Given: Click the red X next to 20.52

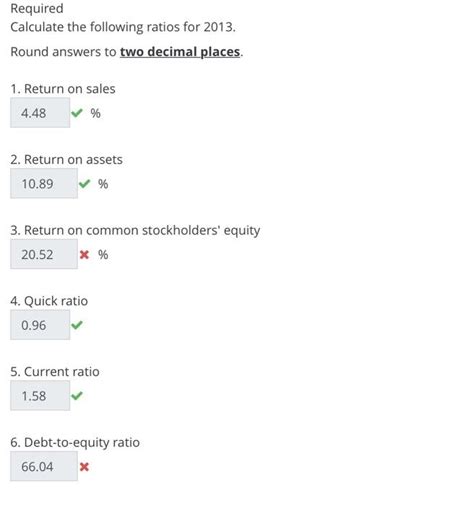Looking at the screenshot, I should click(x=84, y=255).
